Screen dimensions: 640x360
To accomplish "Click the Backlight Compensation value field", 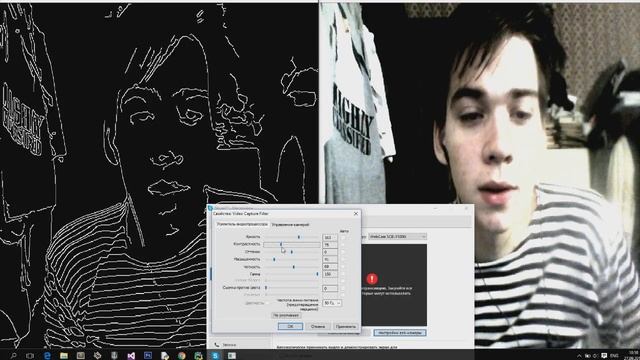I will pos(330,288).
